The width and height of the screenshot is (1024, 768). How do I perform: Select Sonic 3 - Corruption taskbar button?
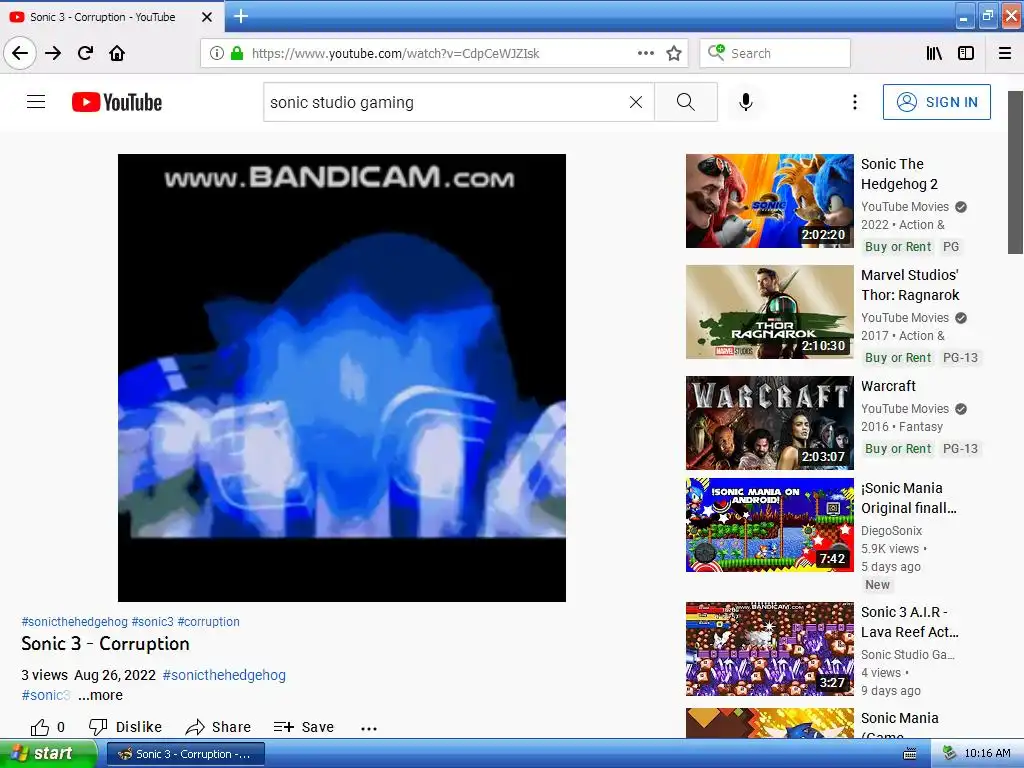pos(185,754)
